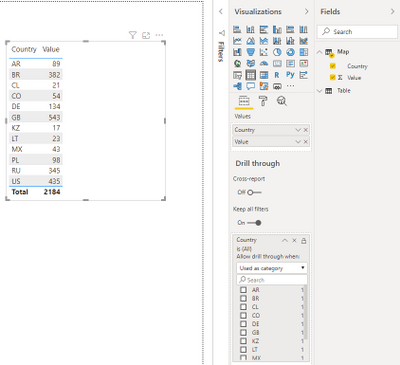Turn on the Cross-report toggle
This screenshot has height=365, width=400.
point(254,192)
